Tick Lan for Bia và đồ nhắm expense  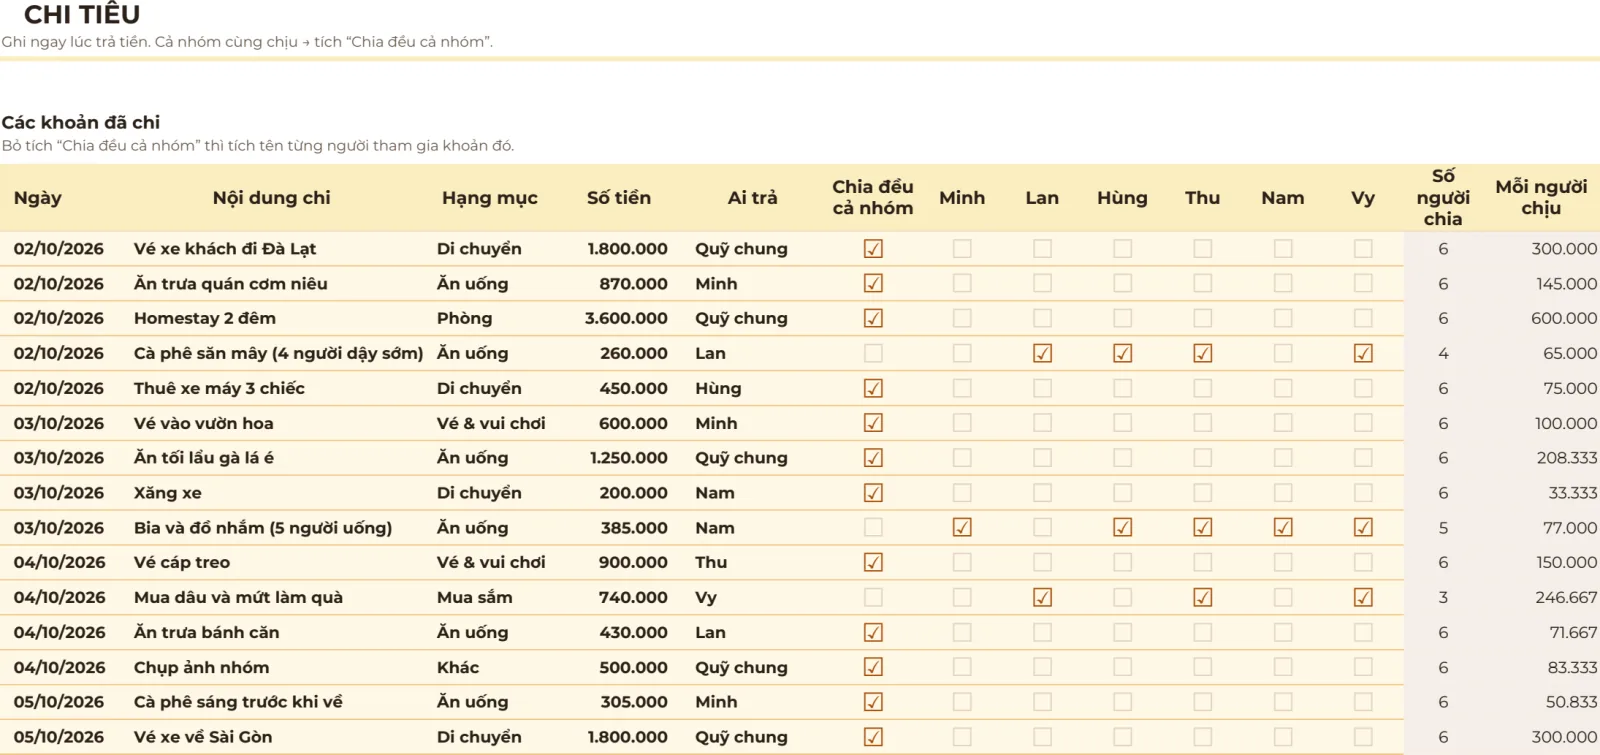coord(1042,527)
